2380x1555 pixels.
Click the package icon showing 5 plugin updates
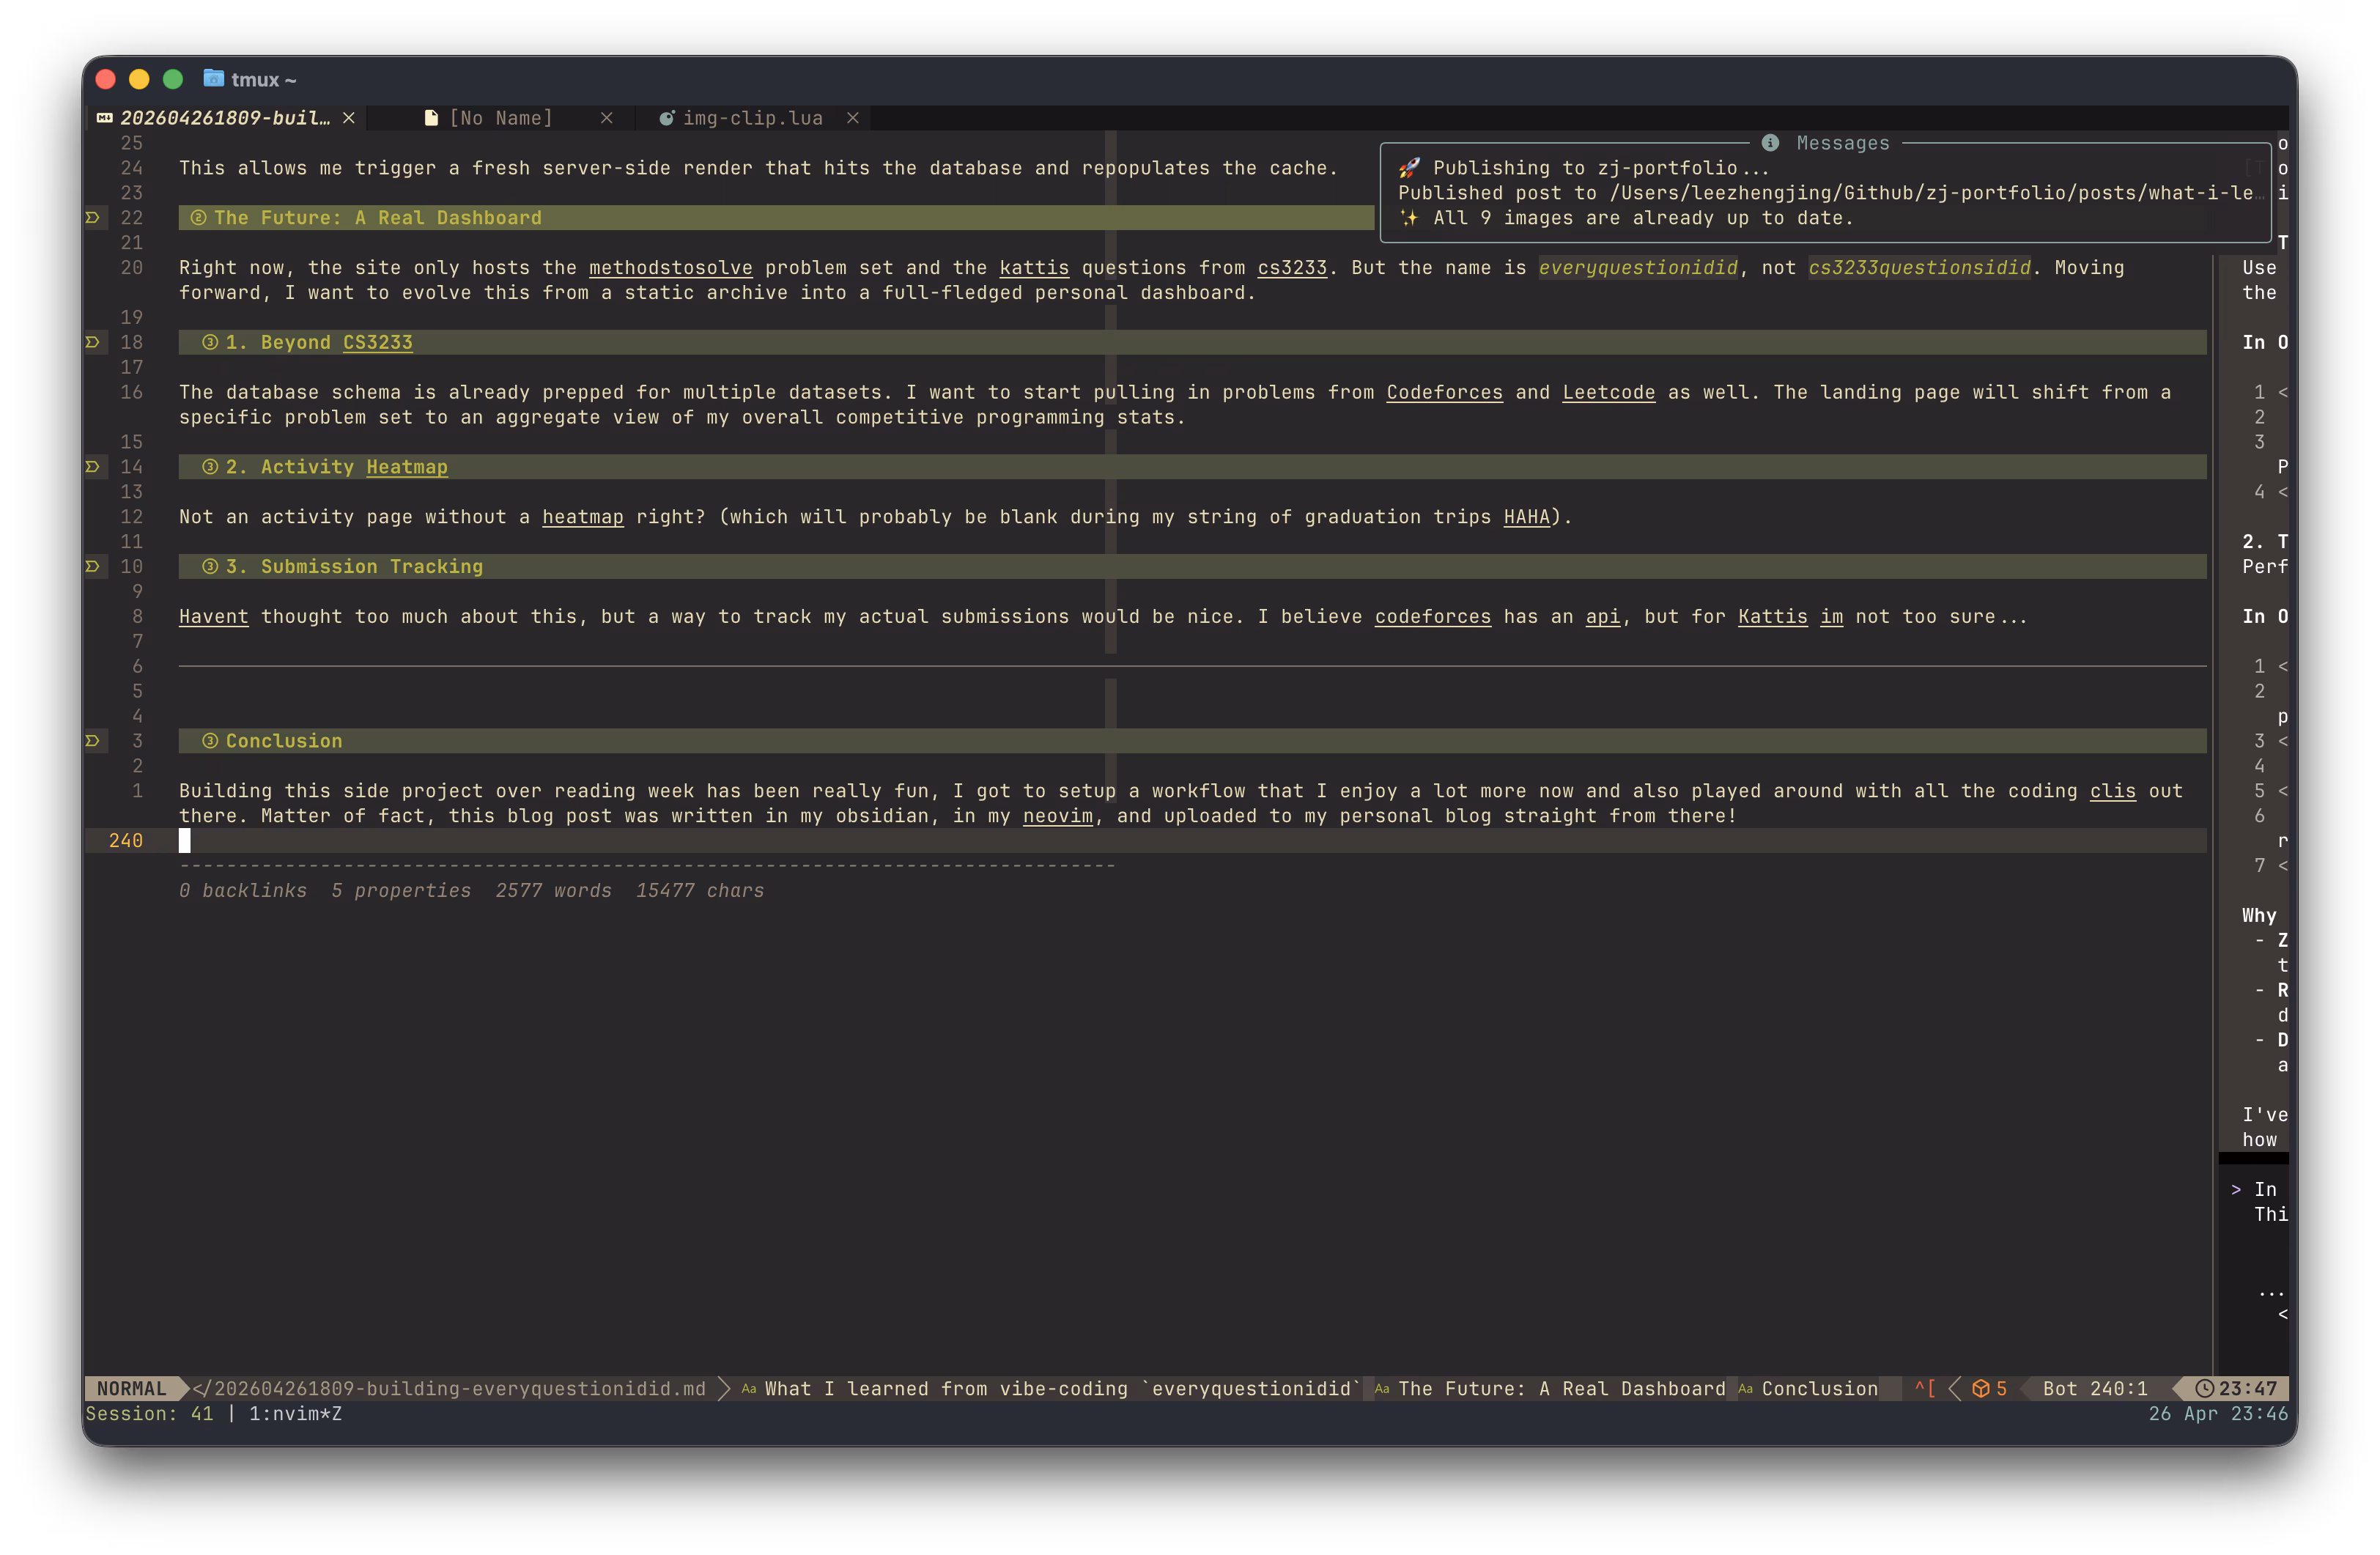coord(1979,1388)
